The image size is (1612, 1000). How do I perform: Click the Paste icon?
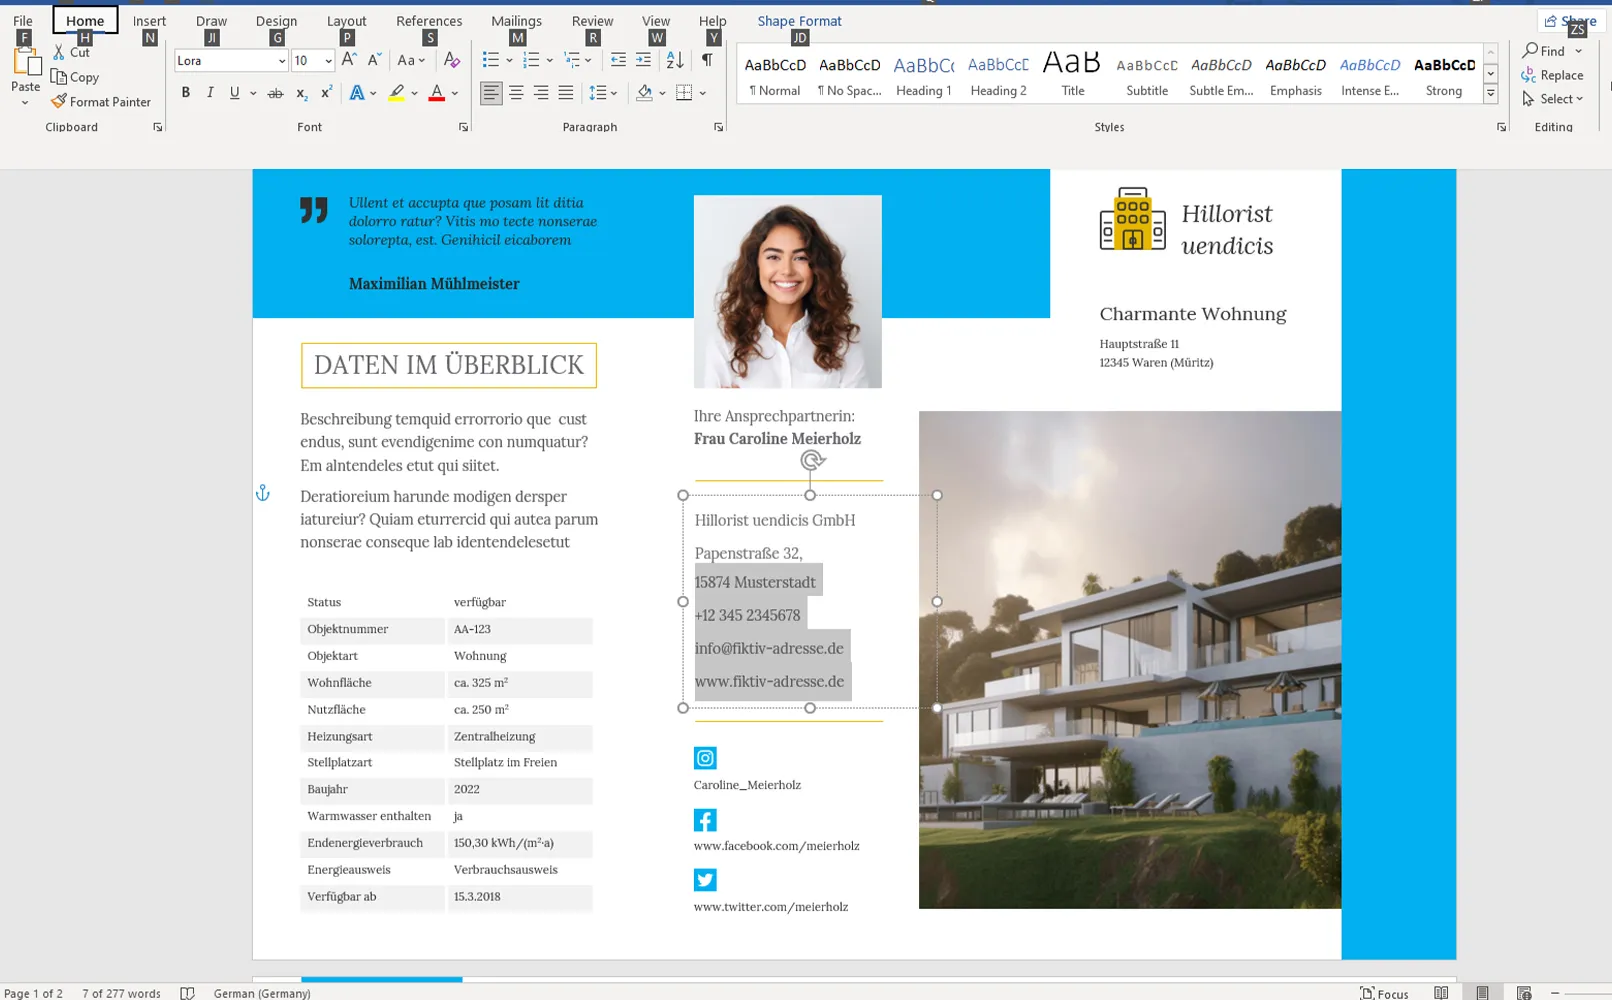point(26,64)
